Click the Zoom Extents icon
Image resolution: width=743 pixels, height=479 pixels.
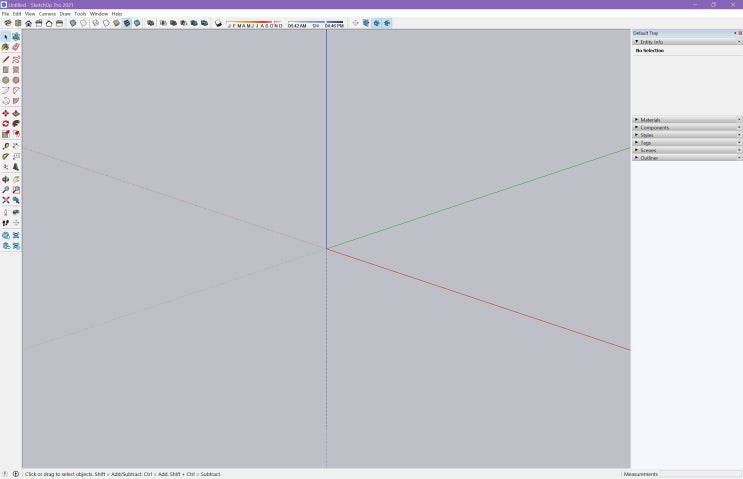click(x=6, y=200)
